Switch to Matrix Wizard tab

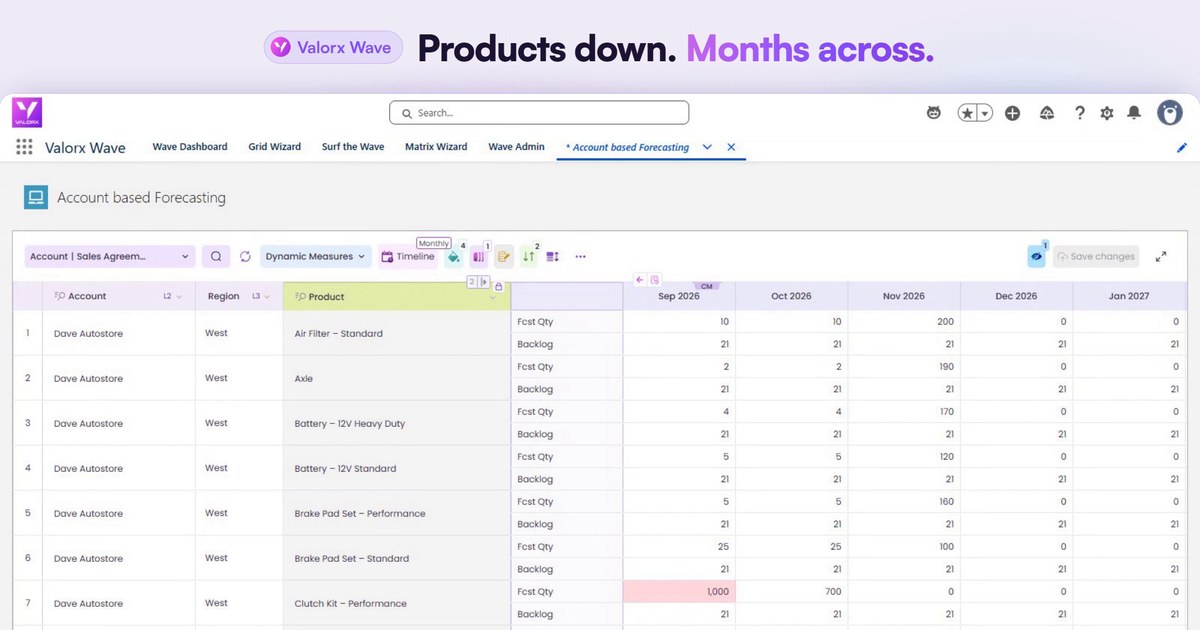coord(436,147)
